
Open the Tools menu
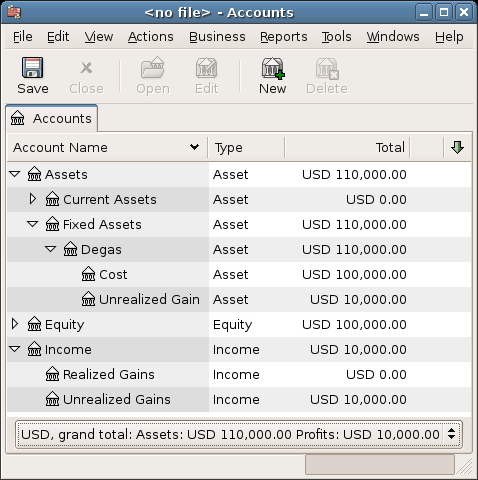(337, 37)
